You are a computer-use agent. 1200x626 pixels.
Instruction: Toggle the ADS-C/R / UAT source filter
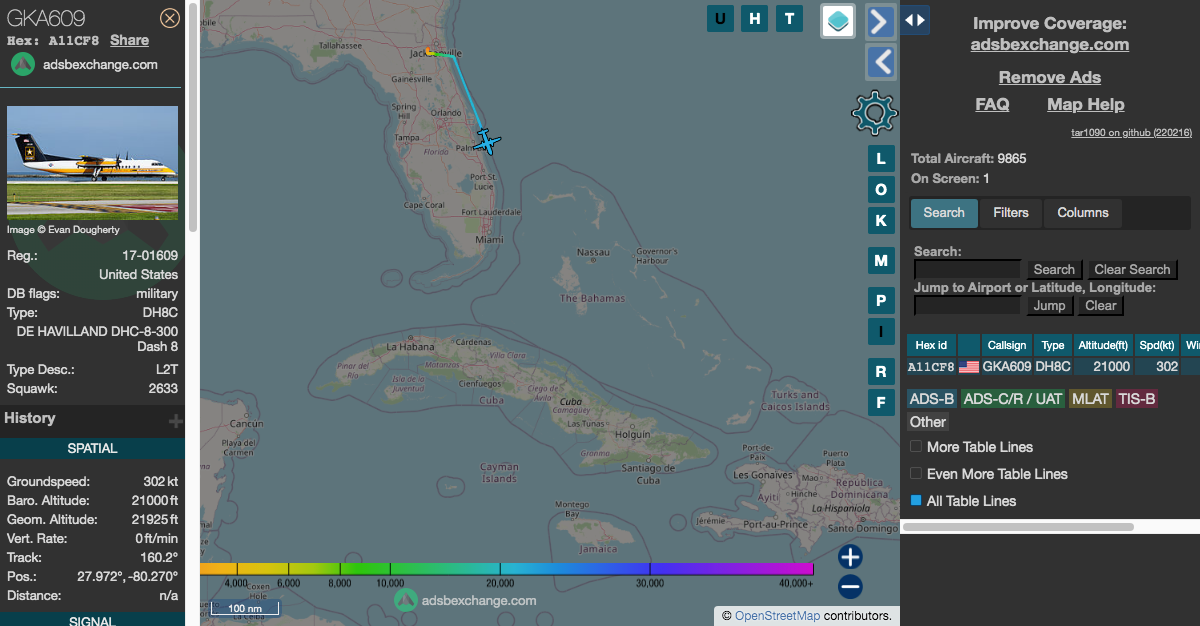click(1013, 399)
